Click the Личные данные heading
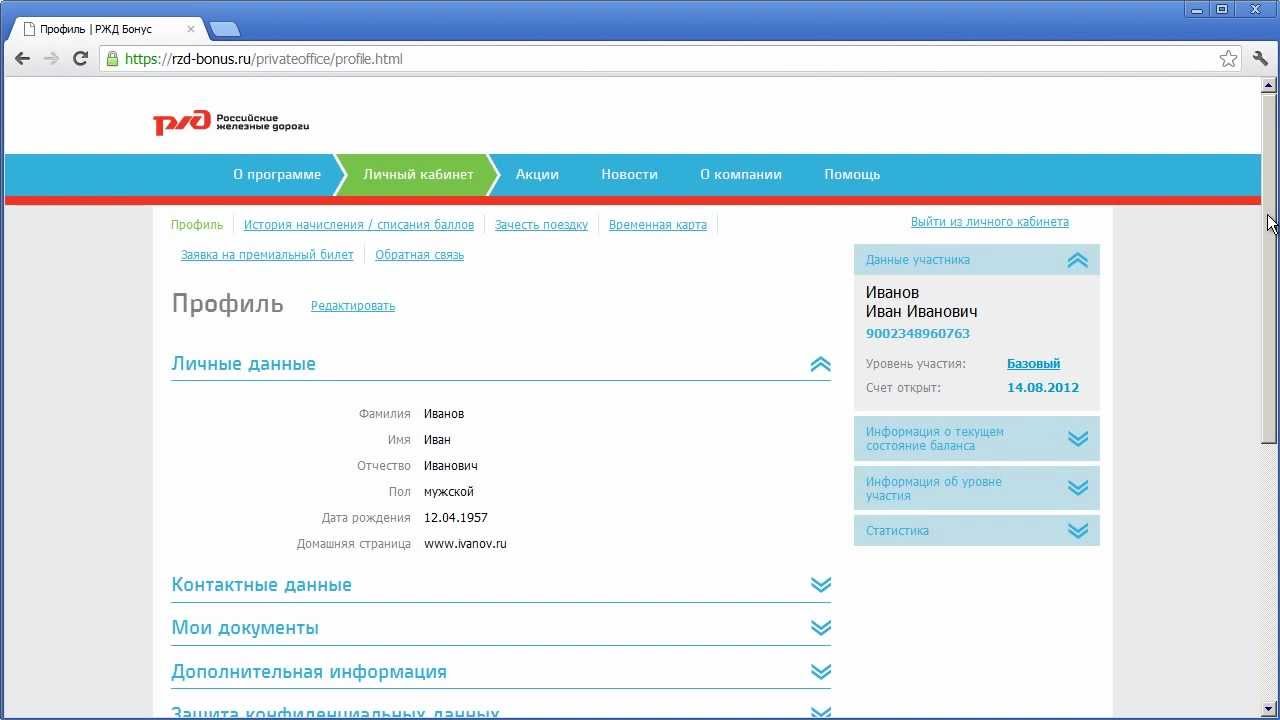Image resolution: width=1280 pixels, height=720 pixels. click(x=244, y=364)
